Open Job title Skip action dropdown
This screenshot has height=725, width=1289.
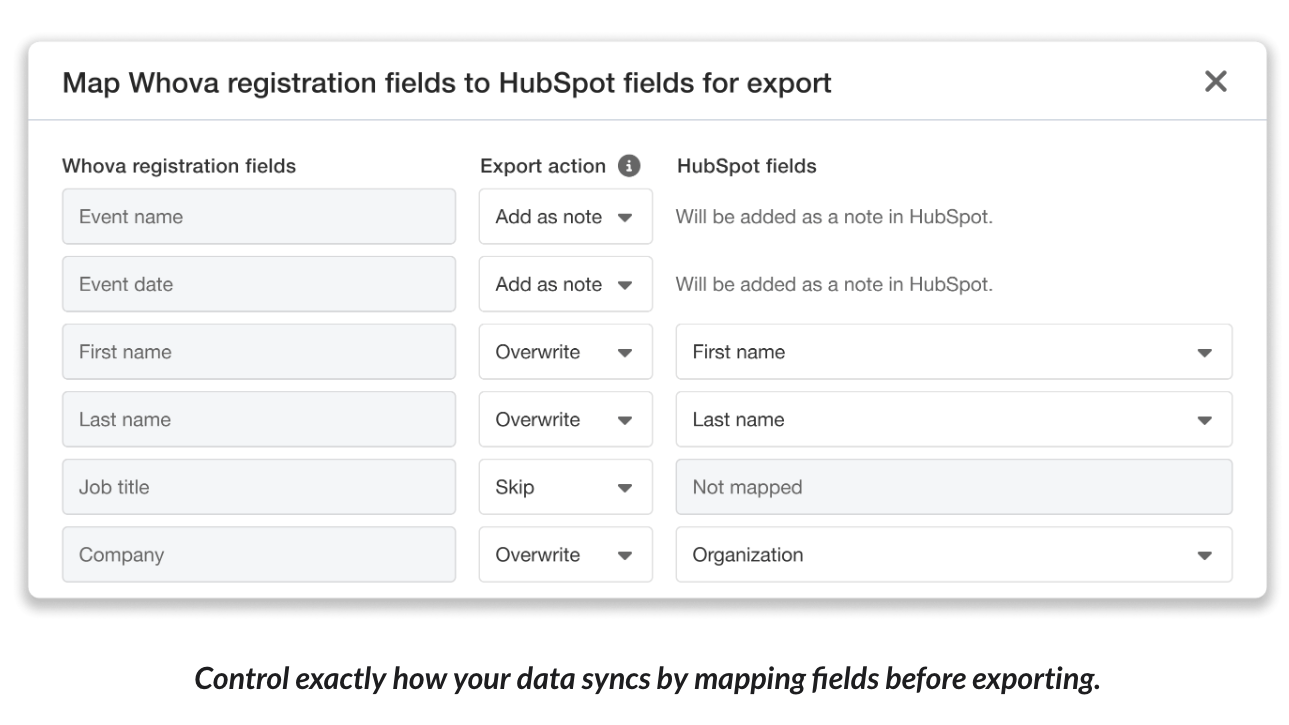coord(566,487)
